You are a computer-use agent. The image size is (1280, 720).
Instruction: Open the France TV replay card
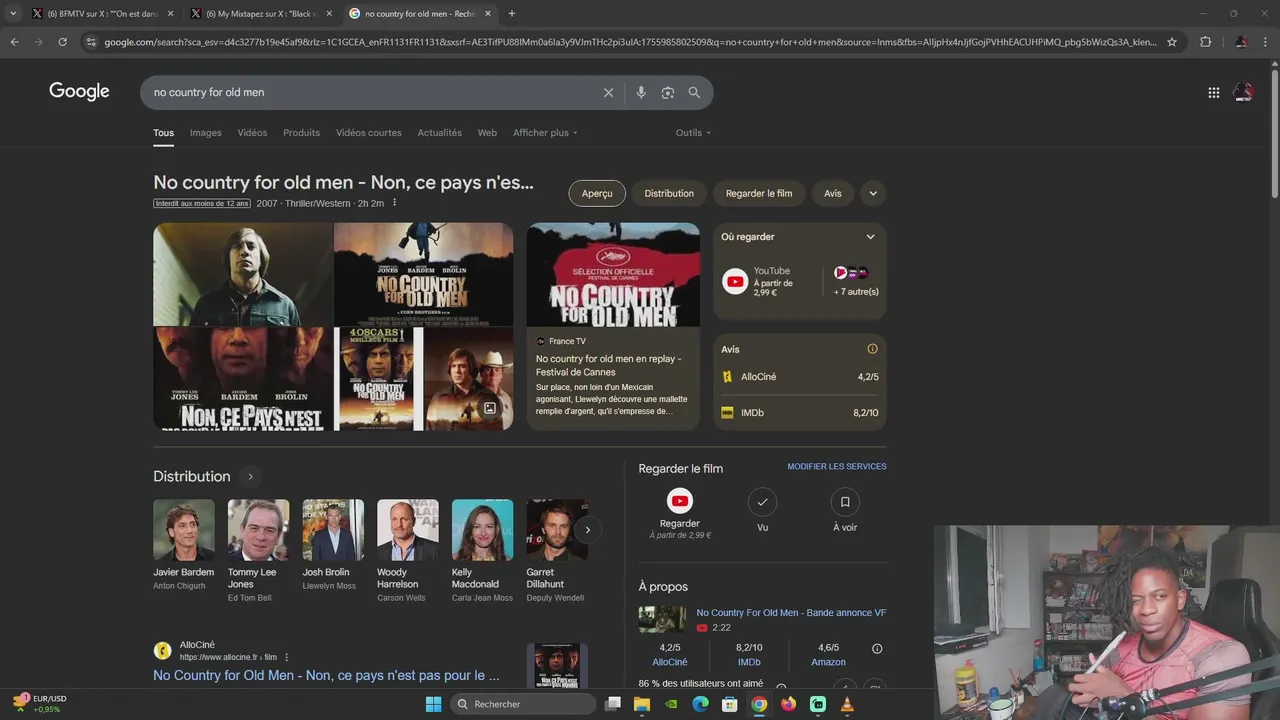(613, 326)
